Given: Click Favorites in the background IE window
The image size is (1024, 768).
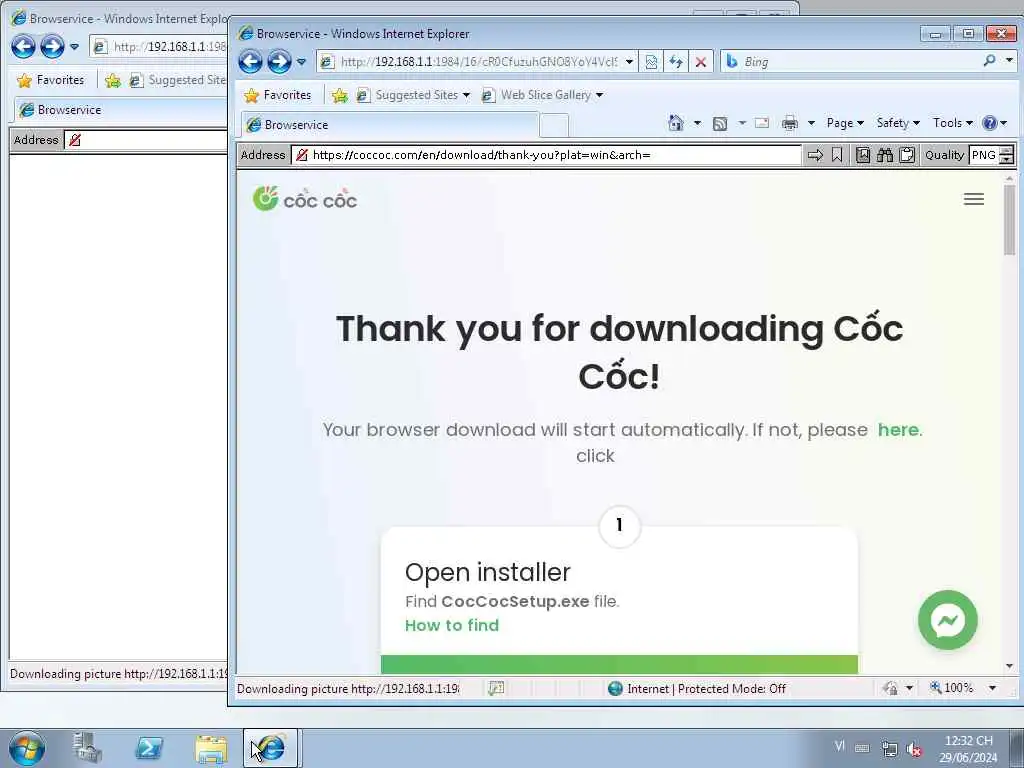Looking at the screenshot, I should point(51,80).
